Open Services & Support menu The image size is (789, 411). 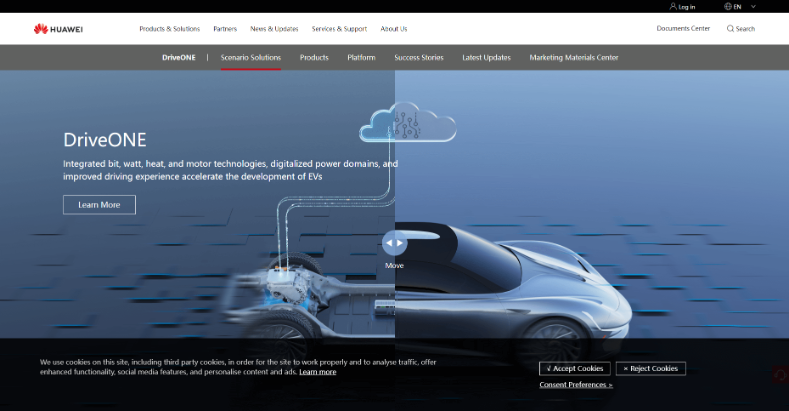(x=339, y=29)
